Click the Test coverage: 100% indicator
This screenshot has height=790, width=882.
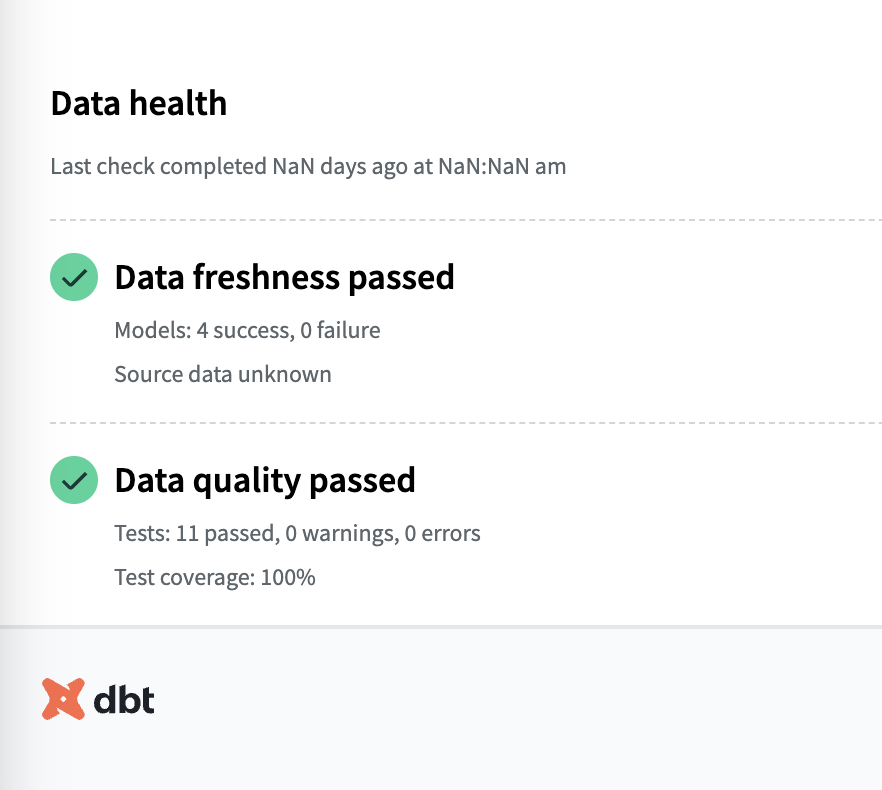(x=215, y=577)
